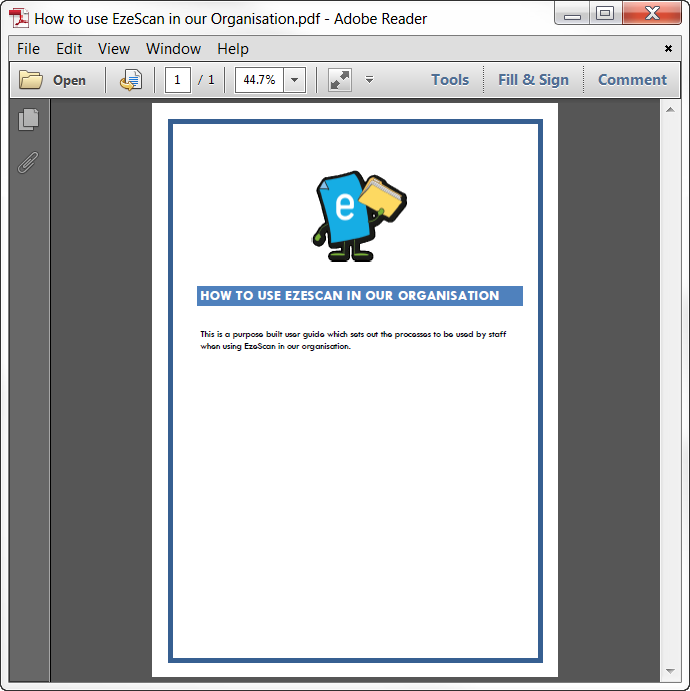Screen dimensions: 690x691
Task: Open Page Thumbnails panel in sidebar
Action: [x=29, y=120]
